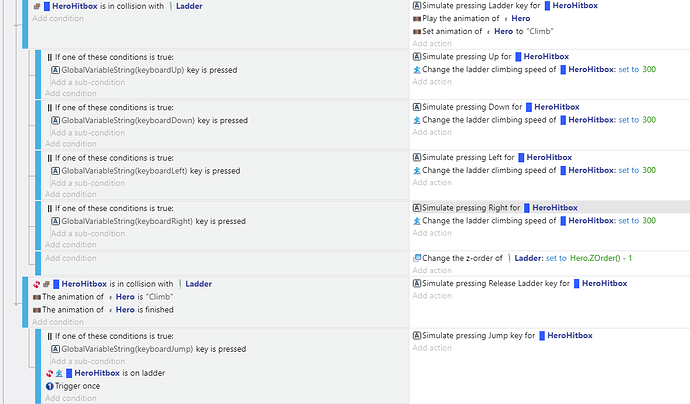Click 'Add action' under 'Simulate pressing Jump key'
This screenshot has width=690, height=404.
[432, 348]
